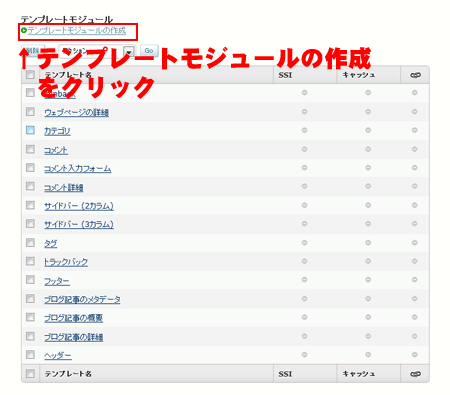Select the コメント row checkbox
Viewport: 450px width, 395px height.
30,149
